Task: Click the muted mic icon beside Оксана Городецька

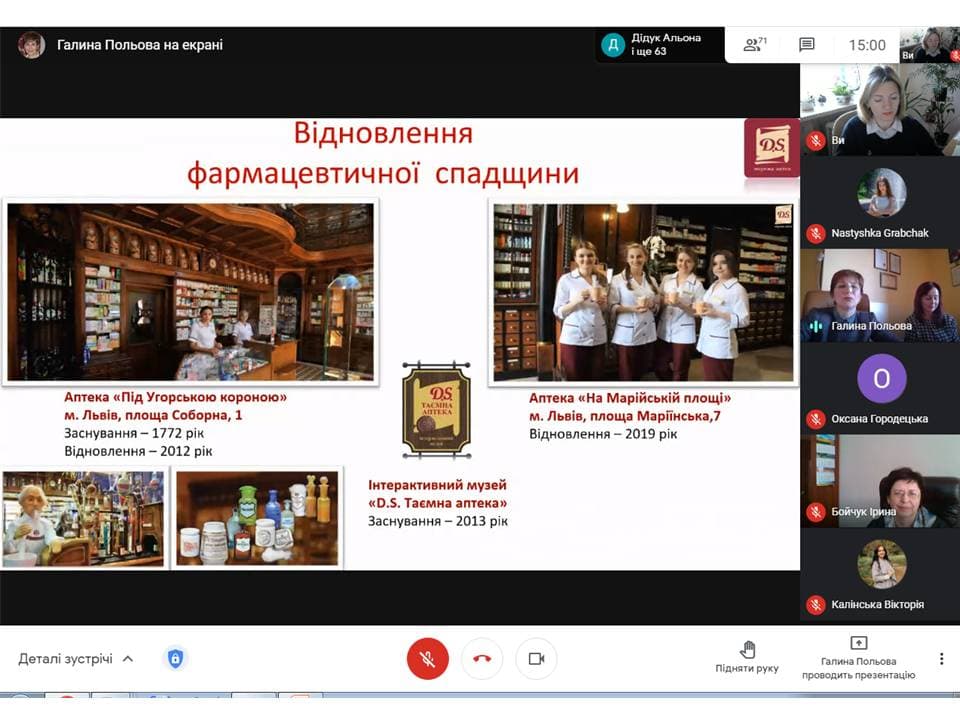Action: (816, 419)
